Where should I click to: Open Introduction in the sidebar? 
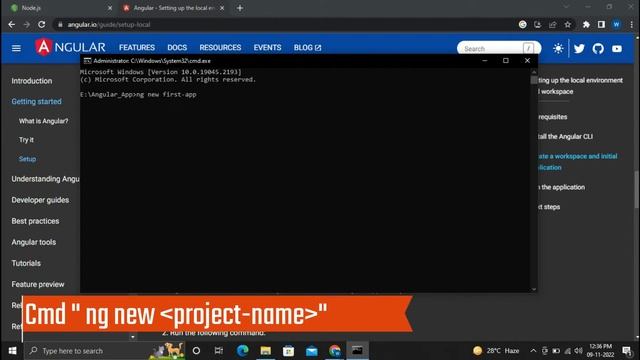pyautogui.click(x=31, y=81)
